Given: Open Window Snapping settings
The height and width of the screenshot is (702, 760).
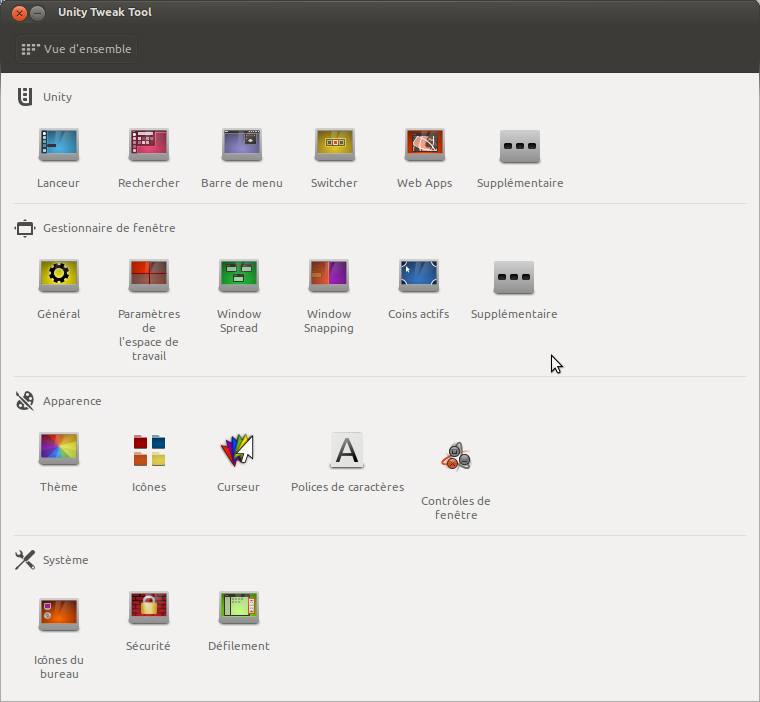Looking at the screenshot, I should (x=329, y=276).
